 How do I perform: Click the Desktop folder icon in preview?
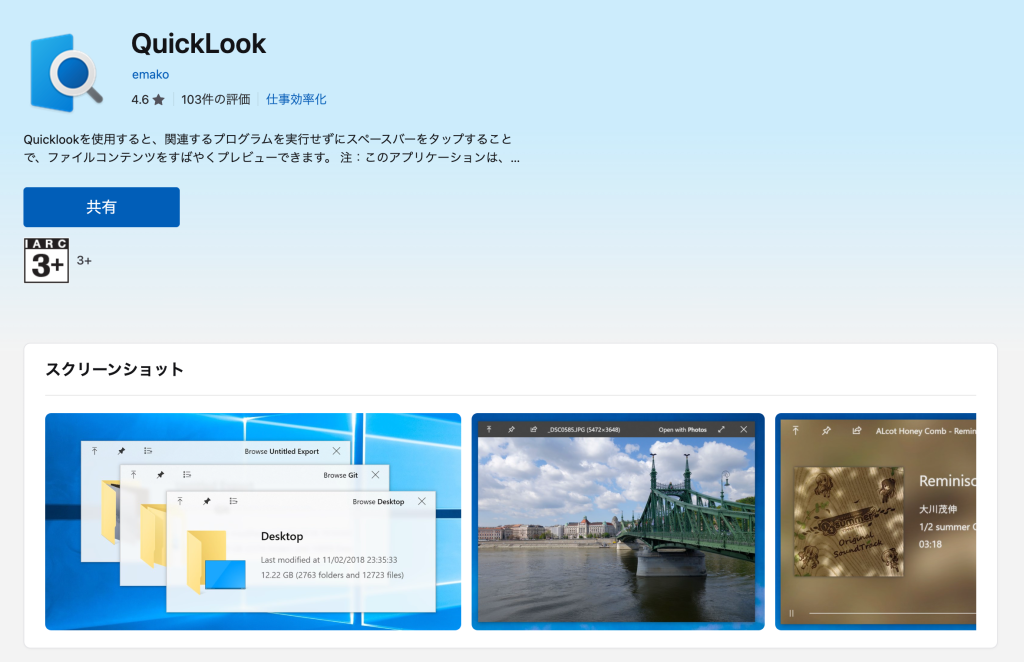216,561
